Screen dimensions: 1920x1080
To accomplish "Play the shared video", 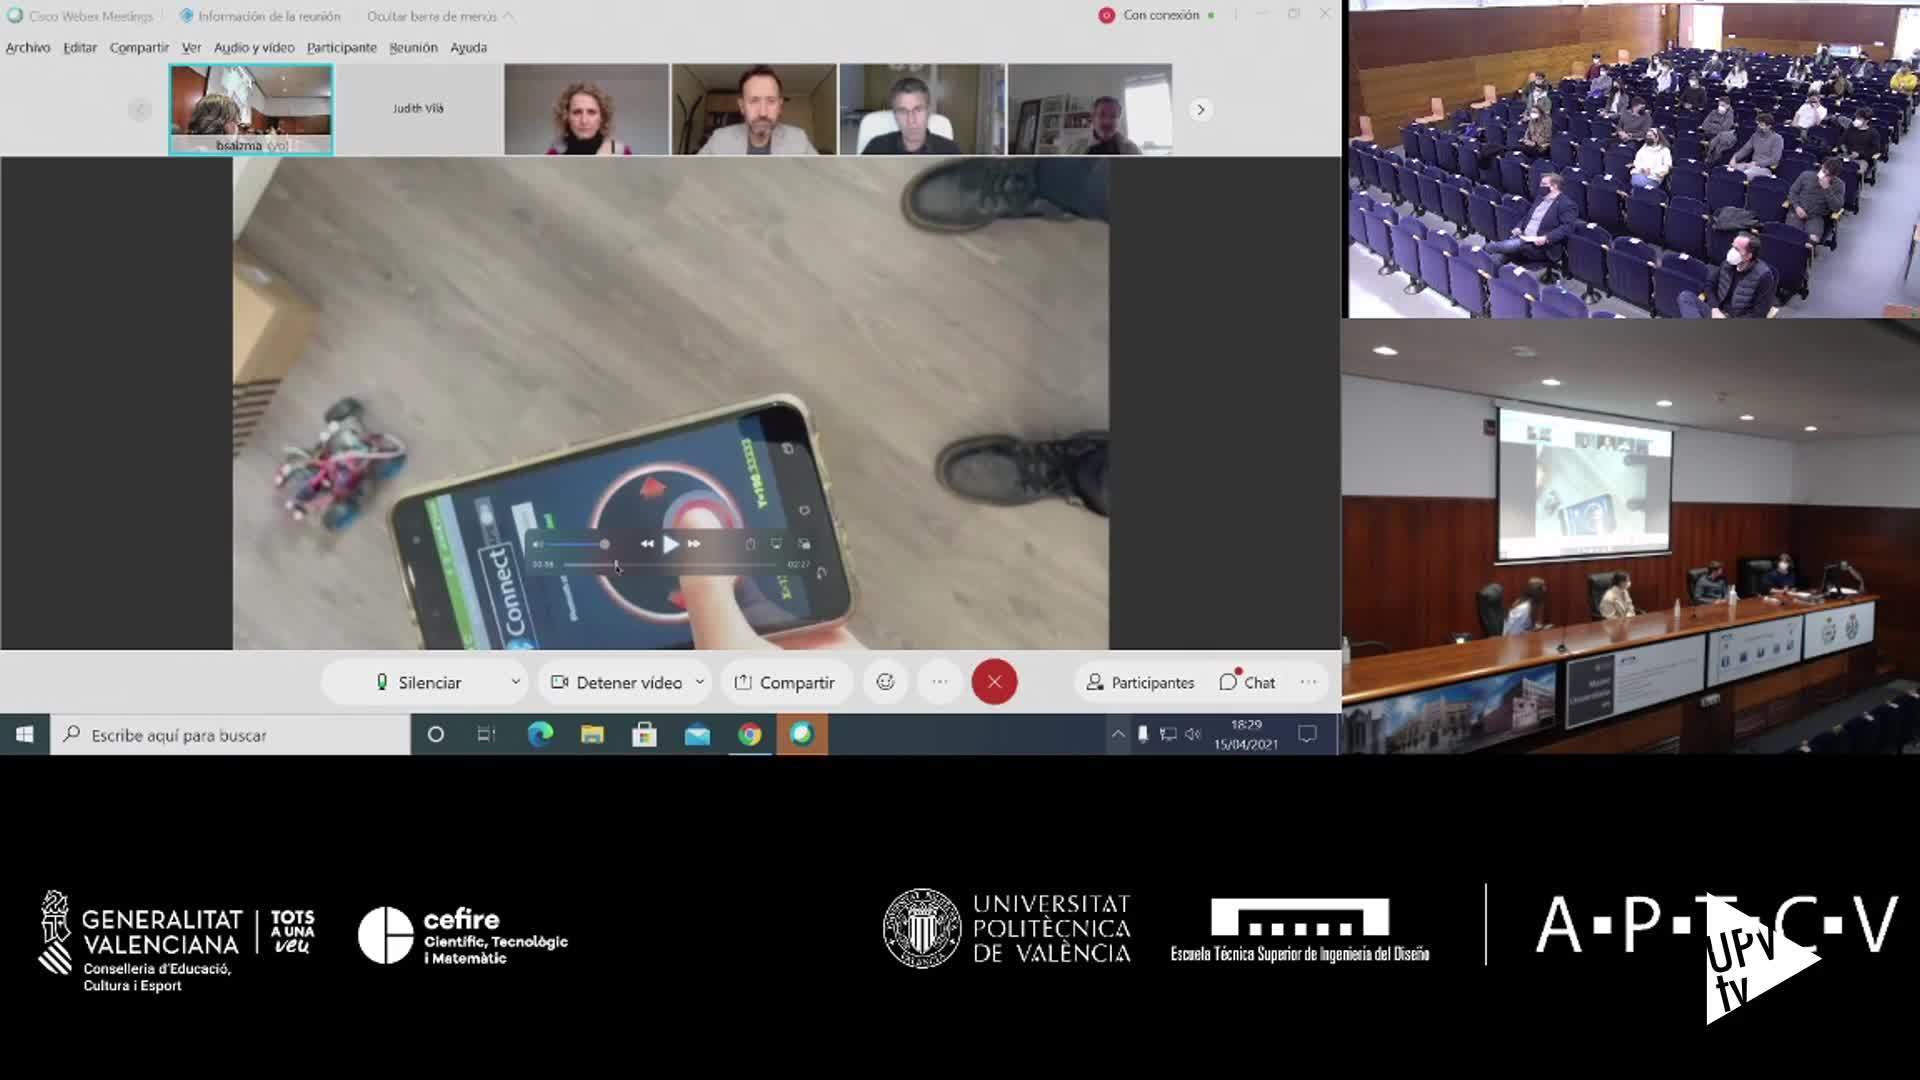I will [x=671, y=544].
